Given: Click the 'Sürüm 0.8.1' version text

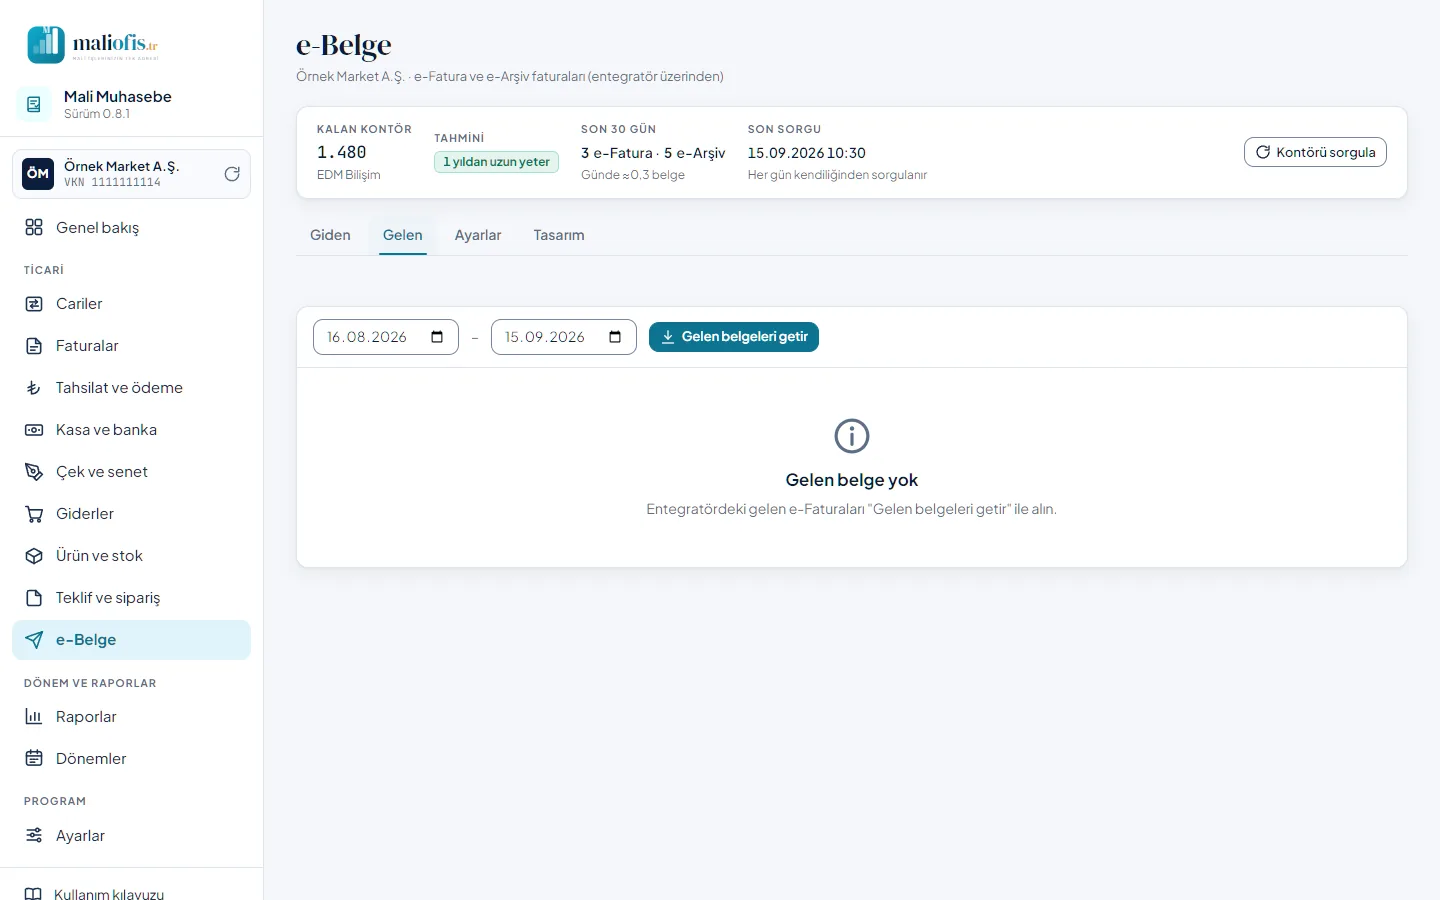Looking at the screenshot, I should pos(97,114).
